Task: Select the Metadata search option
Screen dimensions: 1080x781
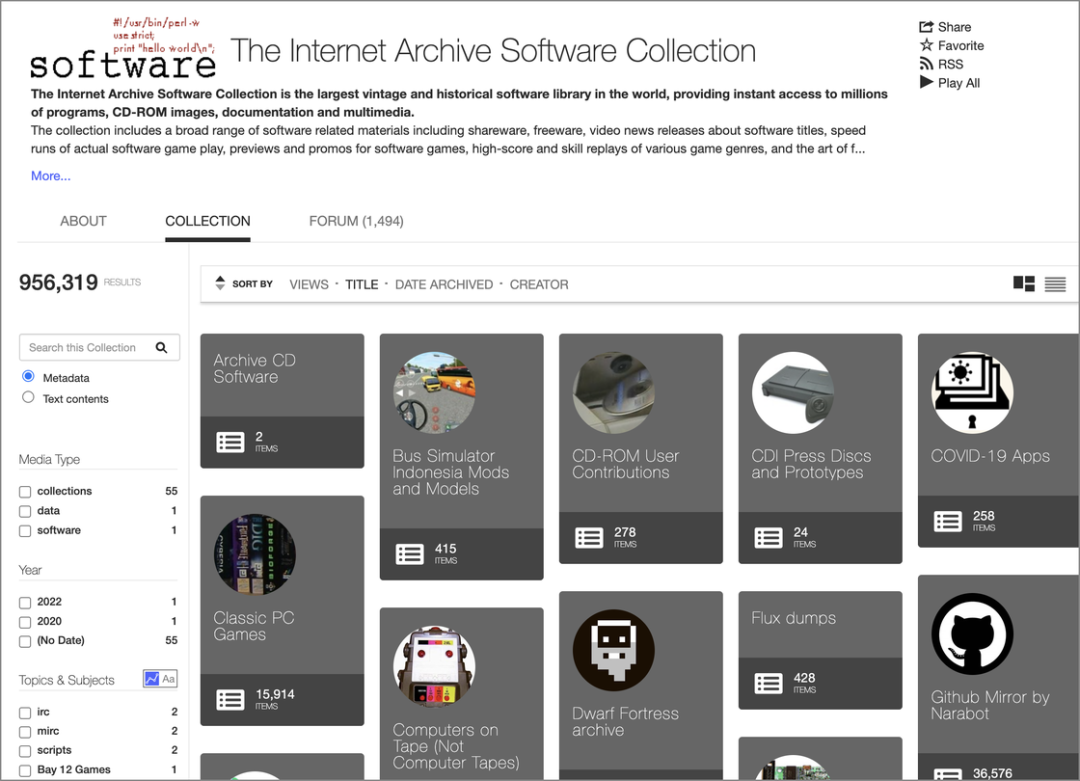Action: tap(28, 377)
